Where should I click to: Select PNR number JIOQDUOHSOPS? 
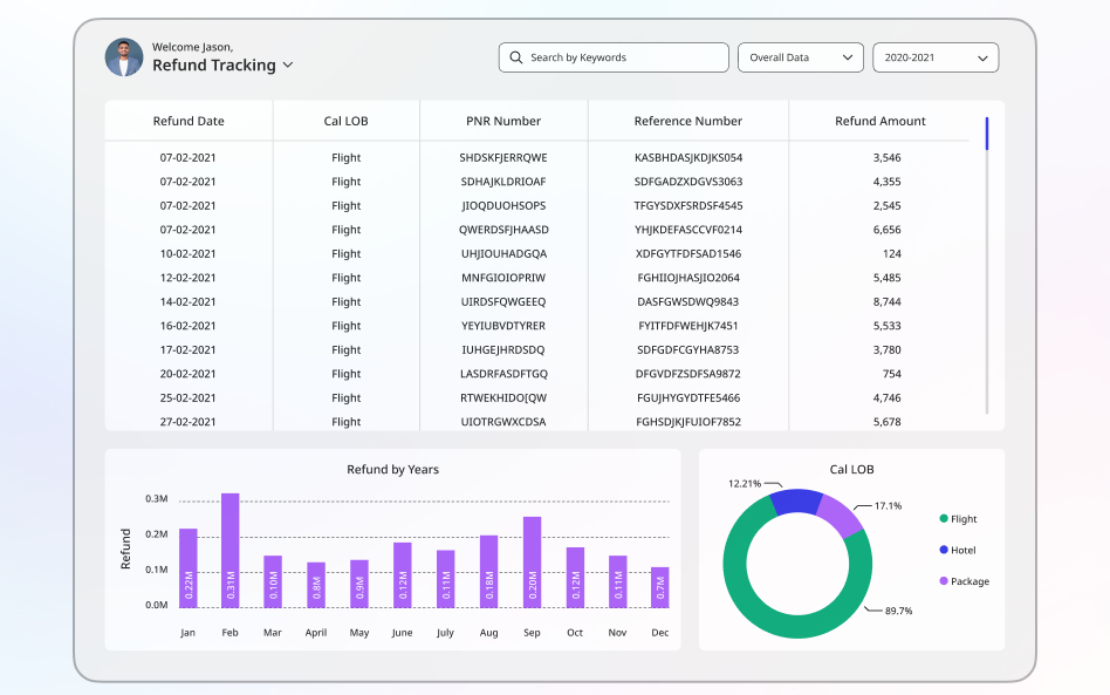point(503,206)
